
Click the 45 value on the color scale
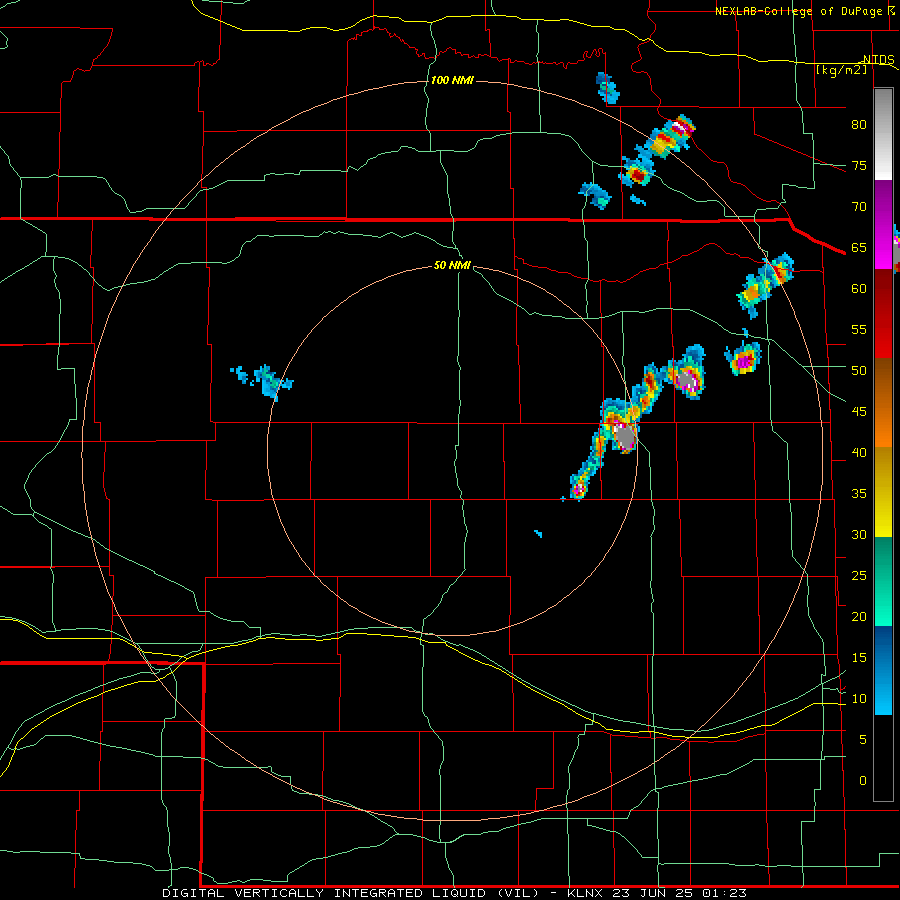pyautogui.click(x=859, y=412)
